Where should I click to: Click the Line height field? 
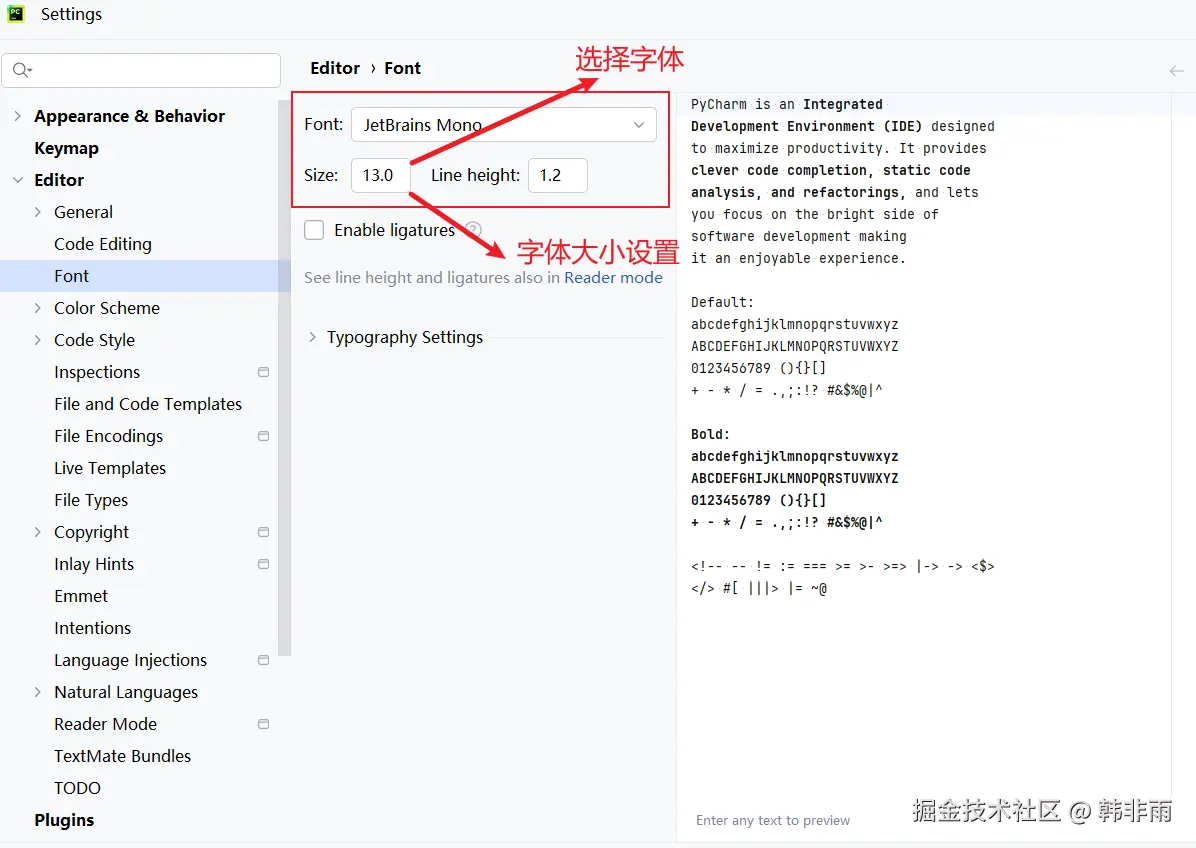pos(558,175)
